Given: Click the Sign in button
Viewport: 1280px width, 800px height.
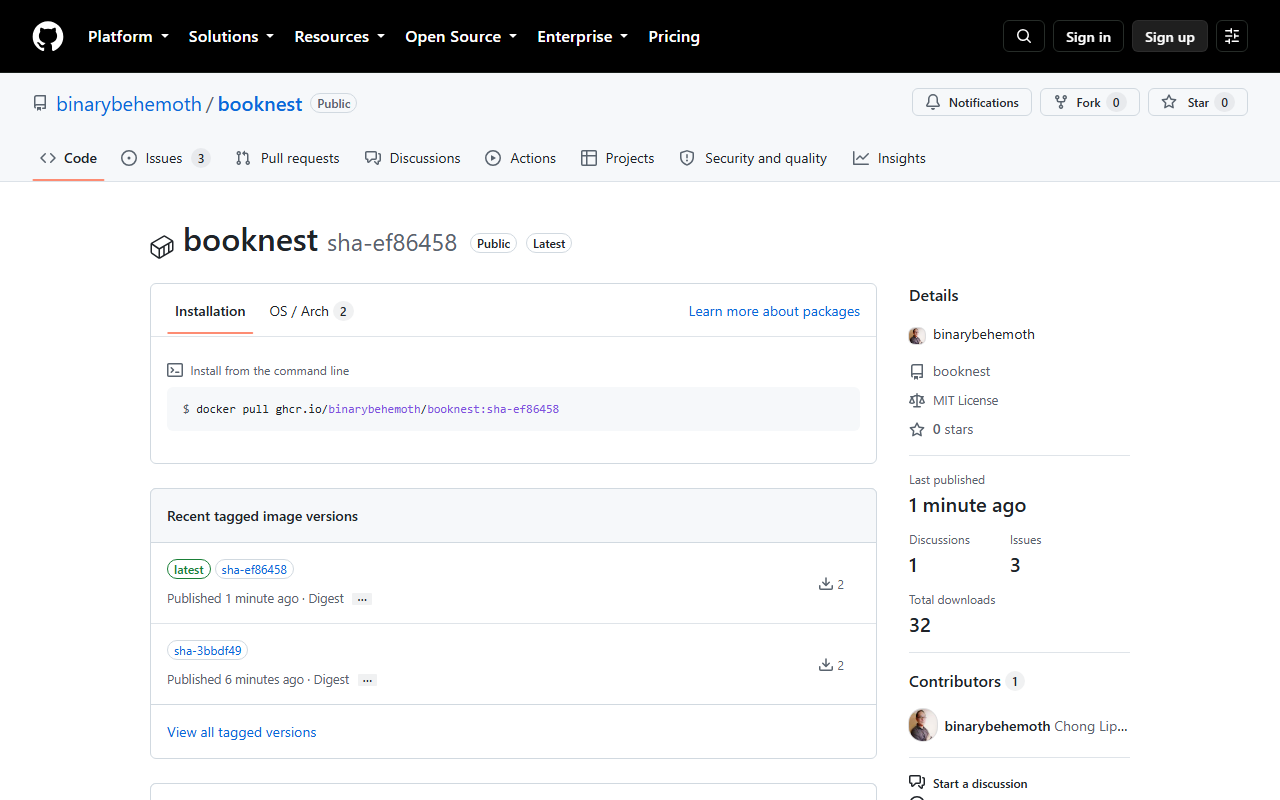Looking at the screenshot, I should tap(1088, 37).
